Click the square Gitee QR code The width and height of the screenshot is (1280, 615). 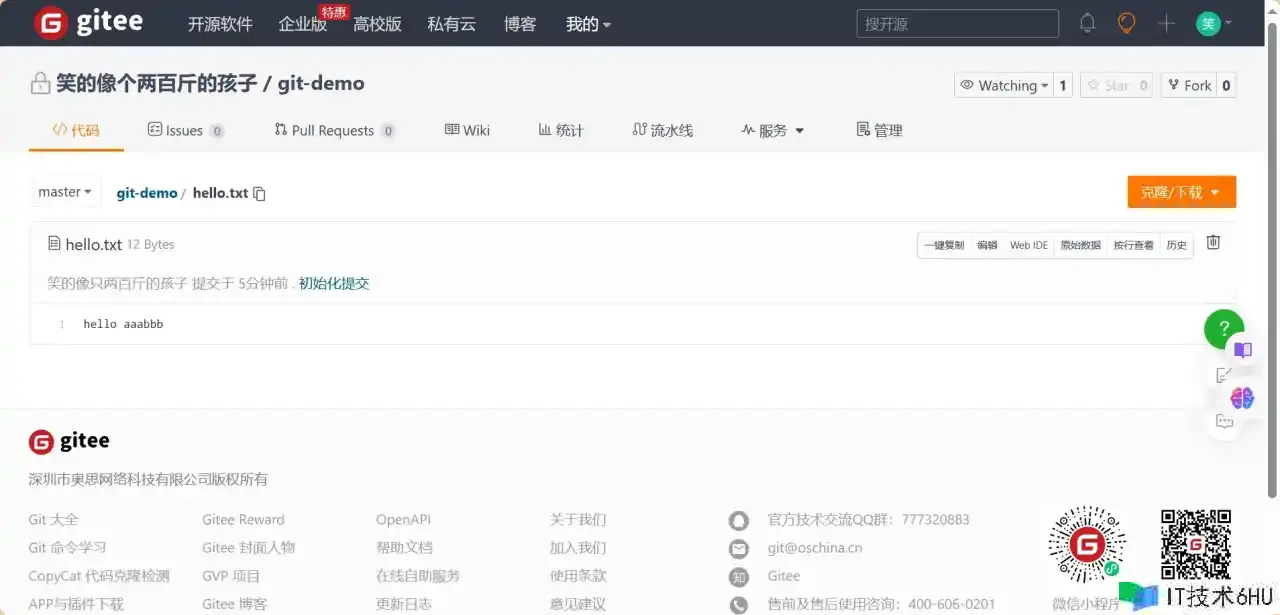click(1195, 544)
